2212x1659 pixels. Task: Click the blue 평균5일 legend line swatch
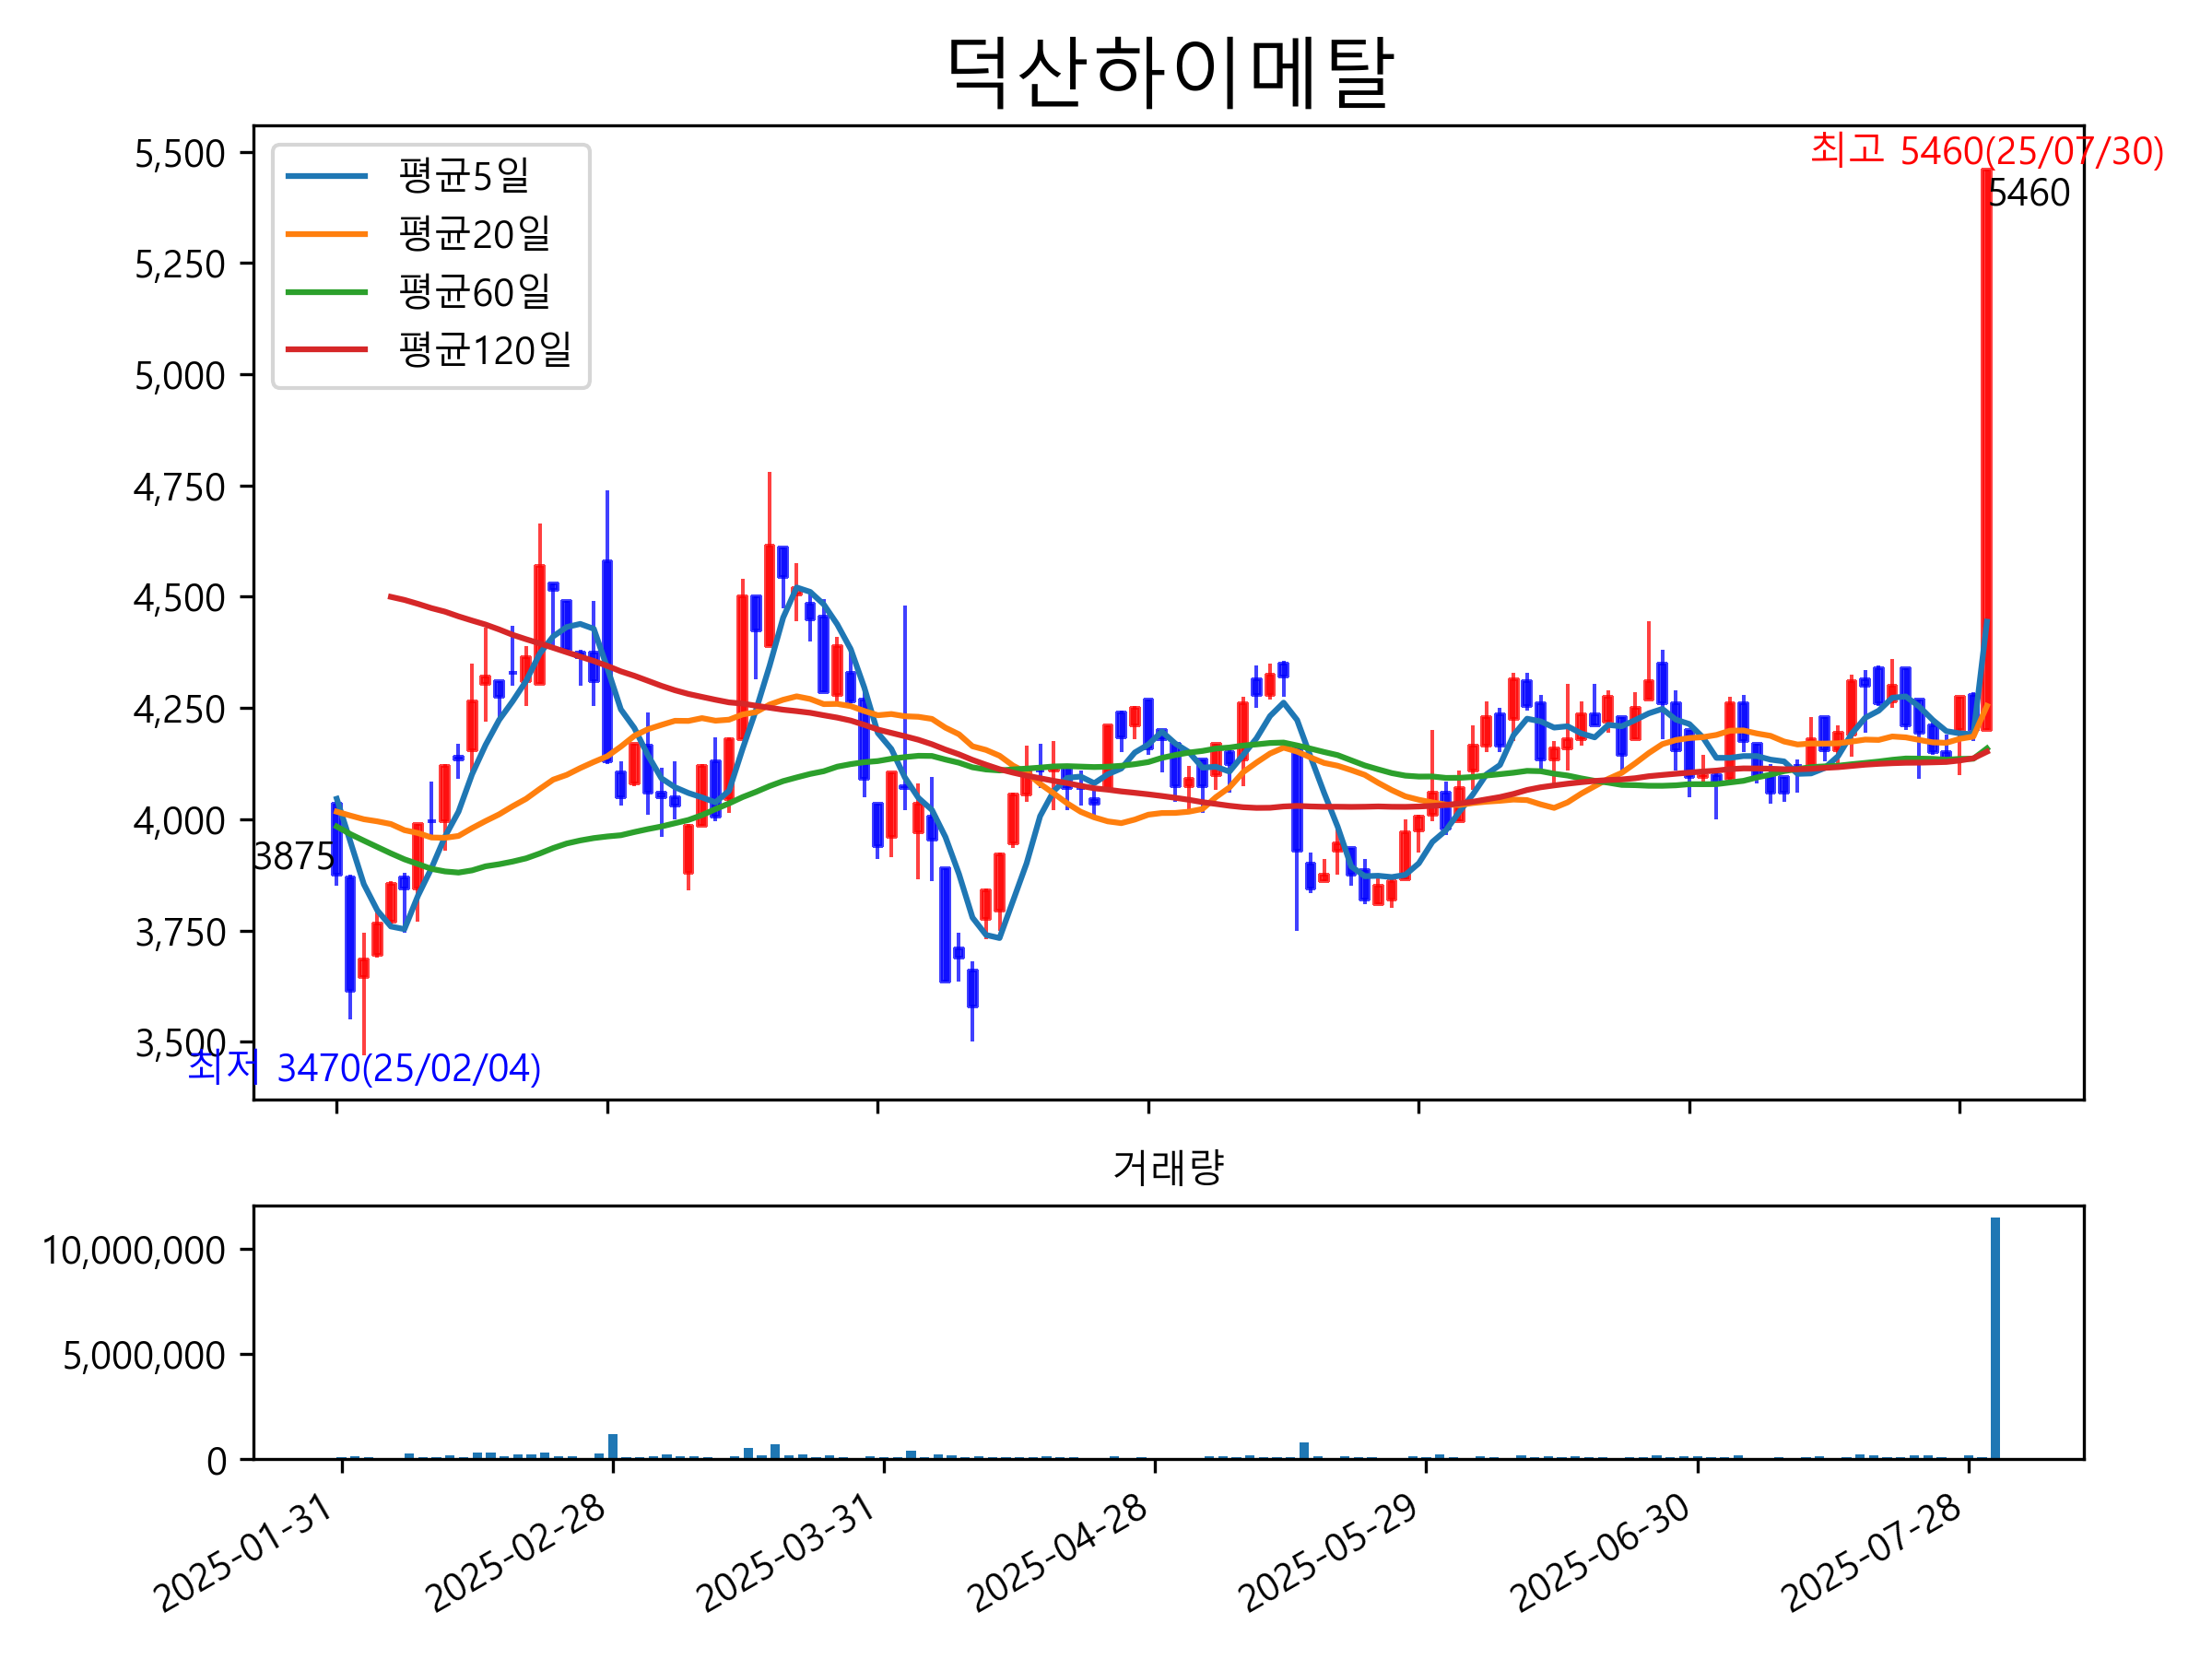[326, 177]
